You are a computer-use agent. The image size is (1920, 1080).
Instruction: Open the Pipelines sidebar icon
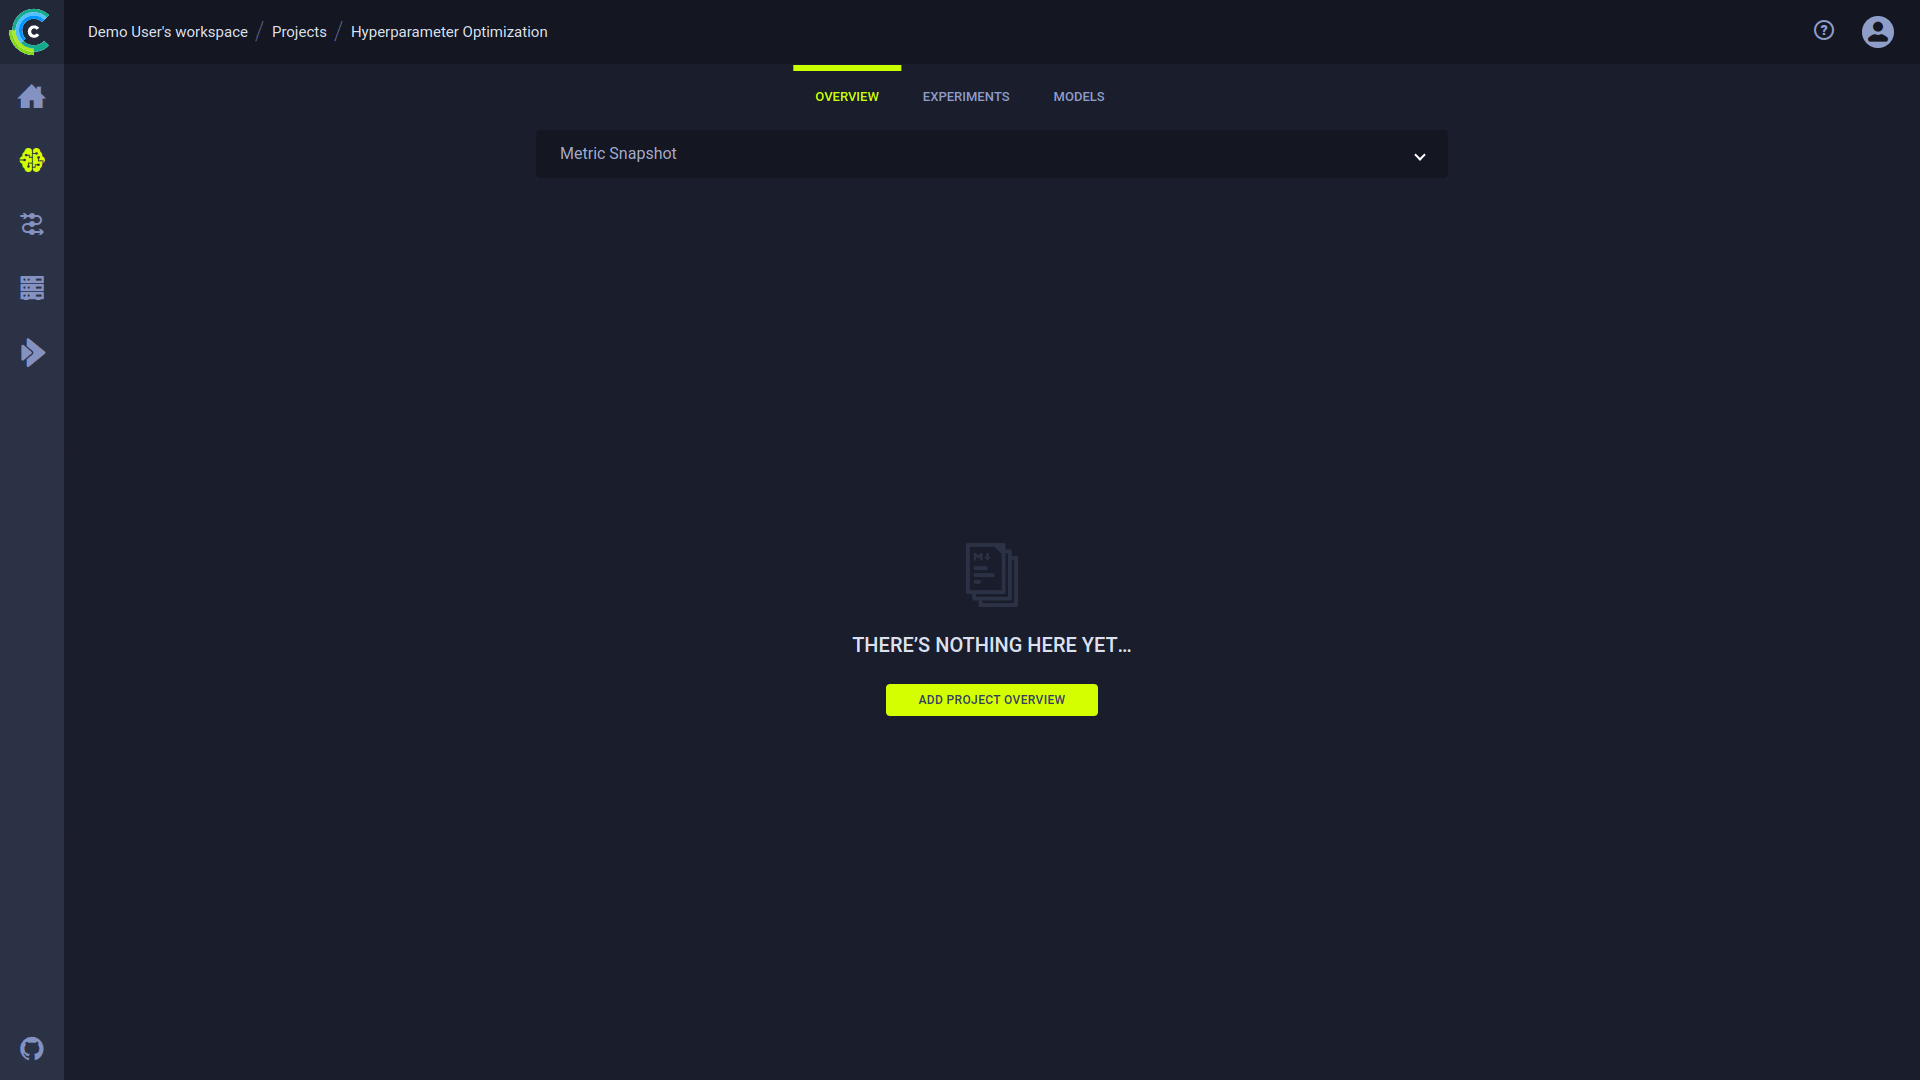tap(32, 224)
